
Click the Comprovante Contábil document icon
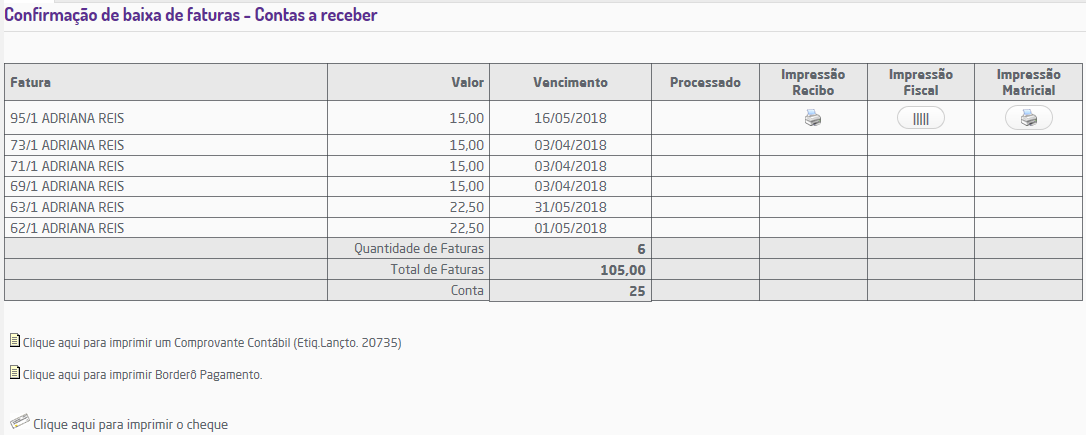click(x=15, y=341)
